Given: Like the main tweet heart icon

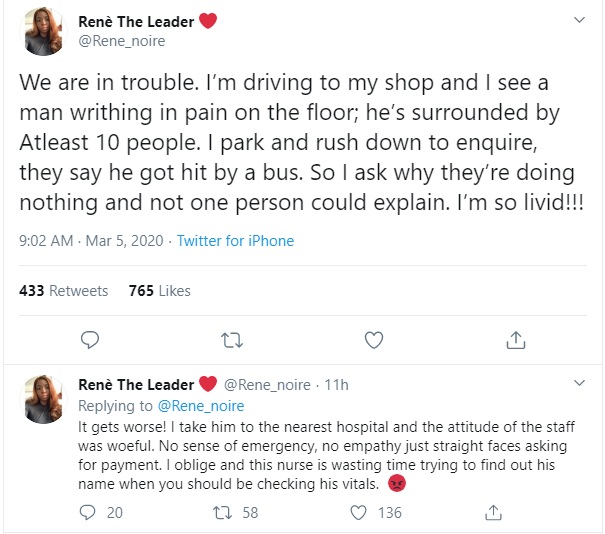Looking at the screenshot, I should 374,340.
